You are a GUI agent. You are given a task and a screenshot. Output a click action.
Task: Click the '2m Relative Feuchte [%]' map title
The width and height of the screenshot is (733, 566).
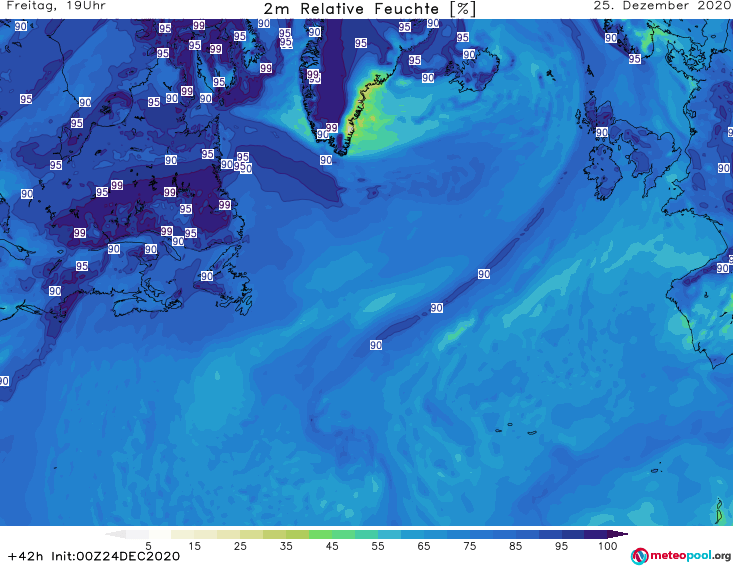(369, 9)
